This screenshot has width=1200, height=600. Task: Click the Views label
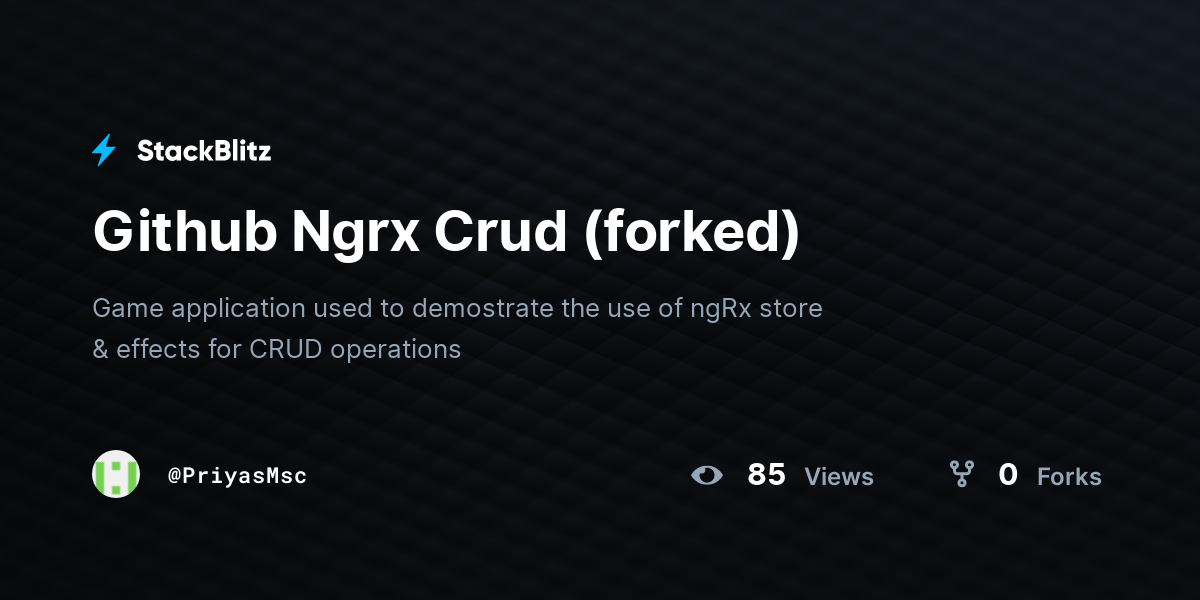point(839,477)
